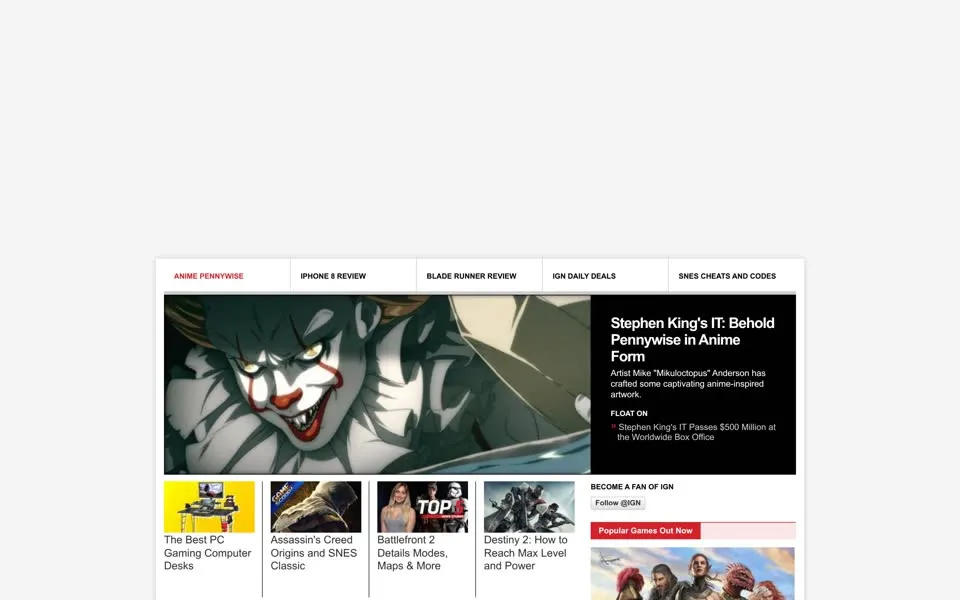Open 'Battlefront 2 Details Modes, Maps & More'
960x600 pixels.
pos(413,553)
